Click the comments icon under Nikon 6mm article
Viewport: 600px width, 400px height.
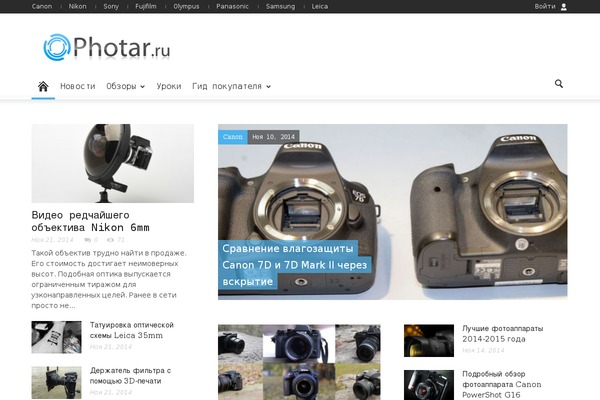(x=88, y=240)
